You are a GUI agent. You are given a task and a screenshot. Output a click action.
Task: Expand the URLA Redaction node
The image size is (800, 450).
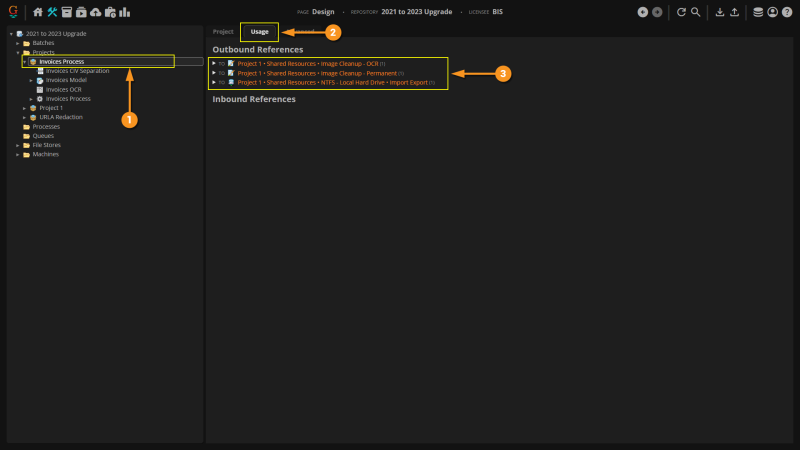tap(24, 117)
